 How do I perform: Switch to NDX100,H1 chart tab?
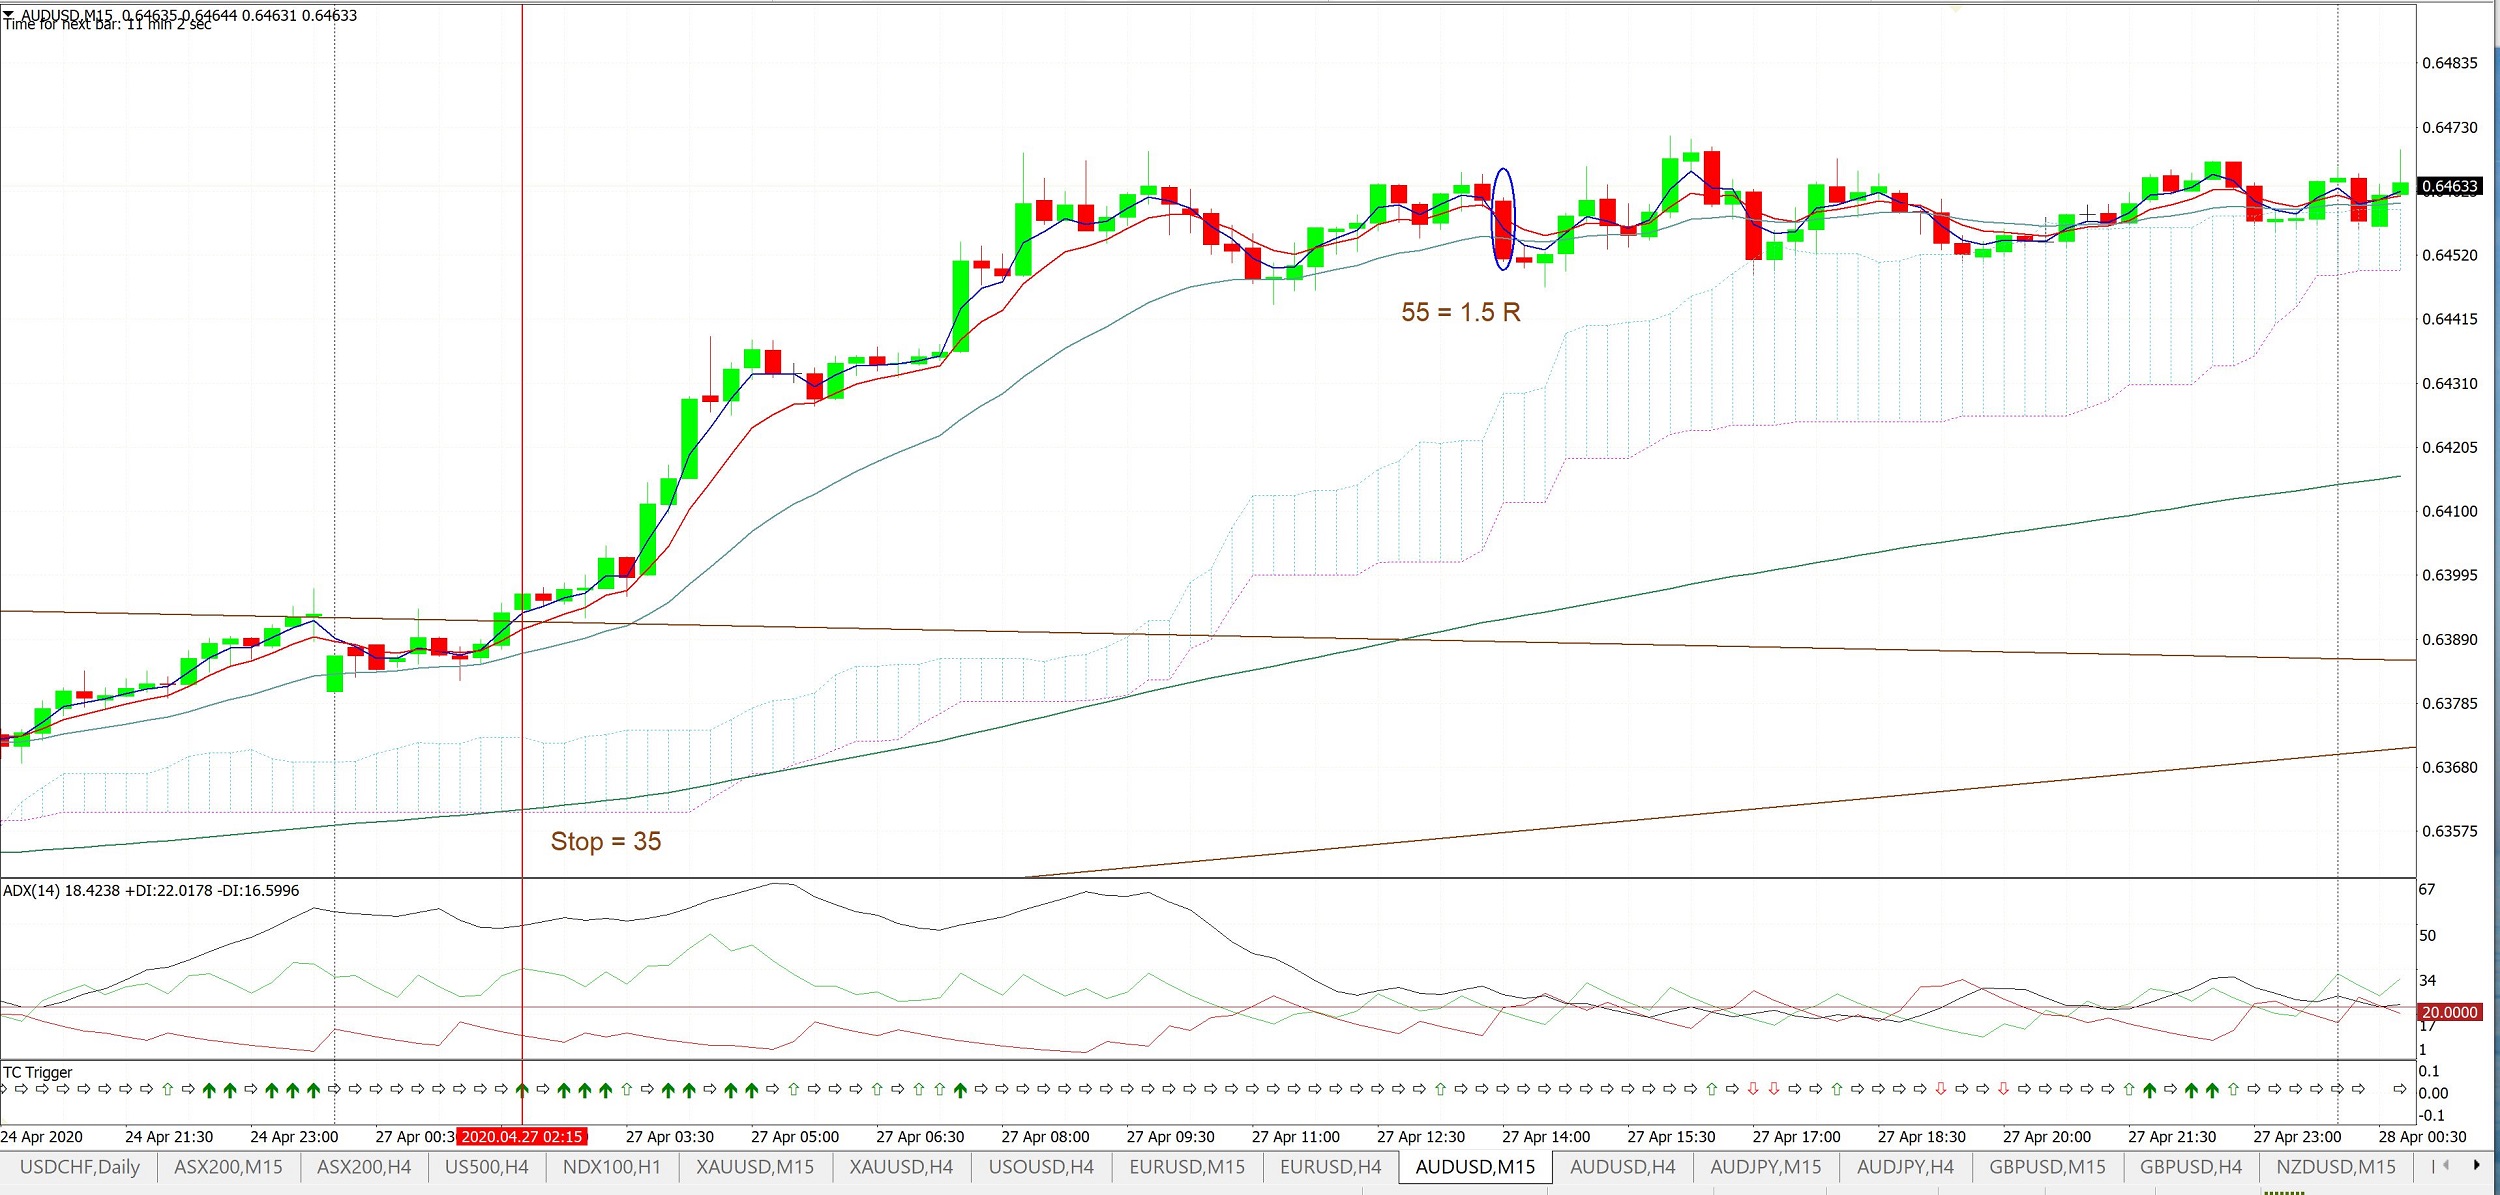click(x=612, y=1167)
